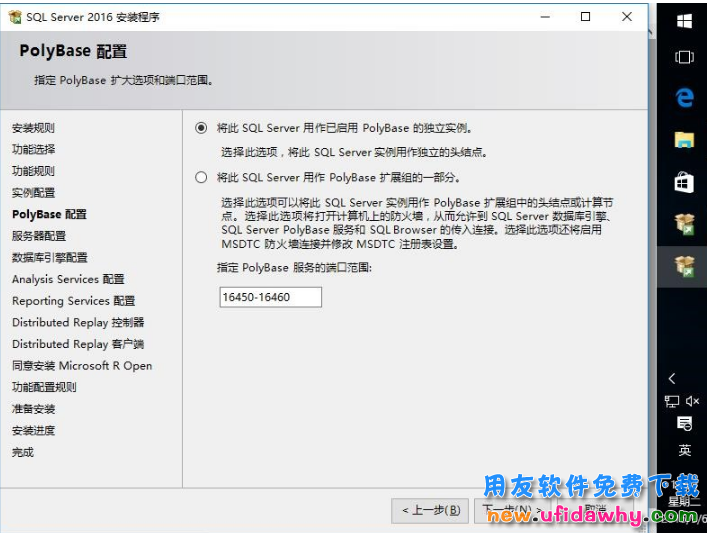Viewport: 707px width, 533px height.
Task: Select the PolyBase scale-out group radio option
Action: [x=202, y=177]
